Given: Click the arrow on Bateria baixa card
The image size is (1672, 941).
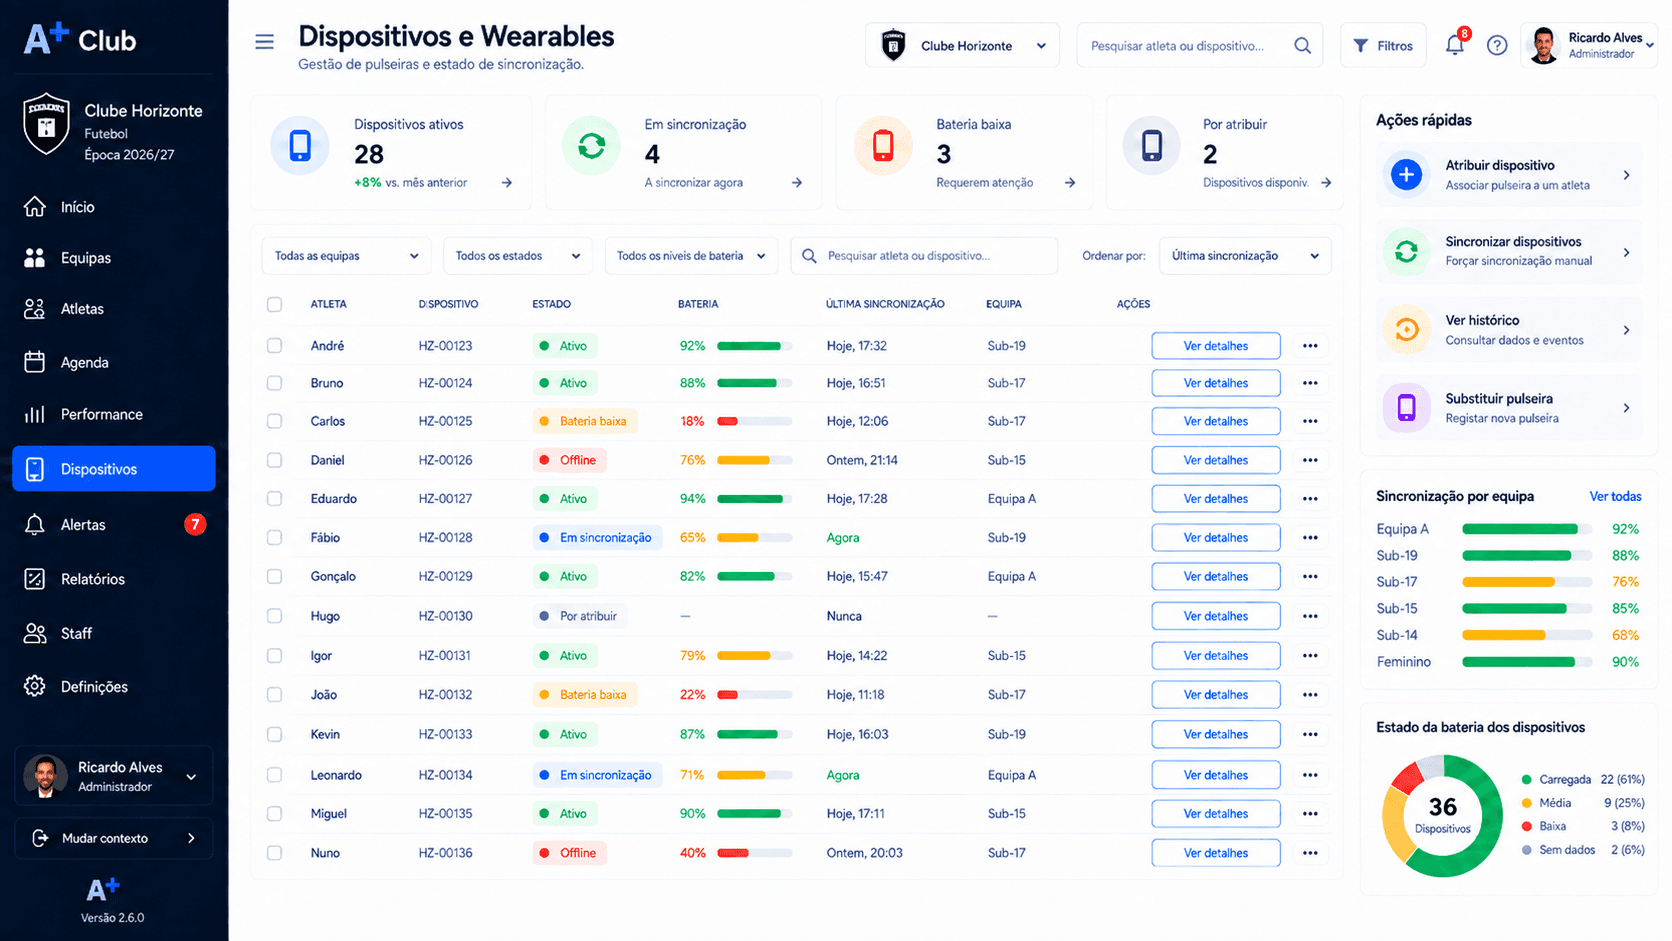Looking at the screenshot, I should [x=1070, y=183].
